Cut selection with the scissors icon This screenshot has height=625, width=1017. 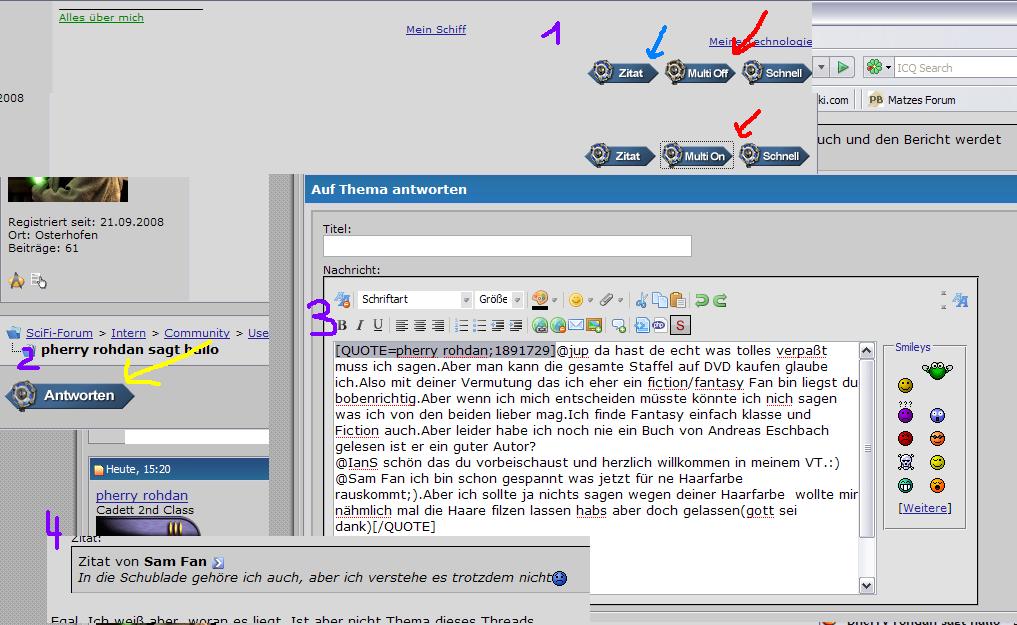643,300
